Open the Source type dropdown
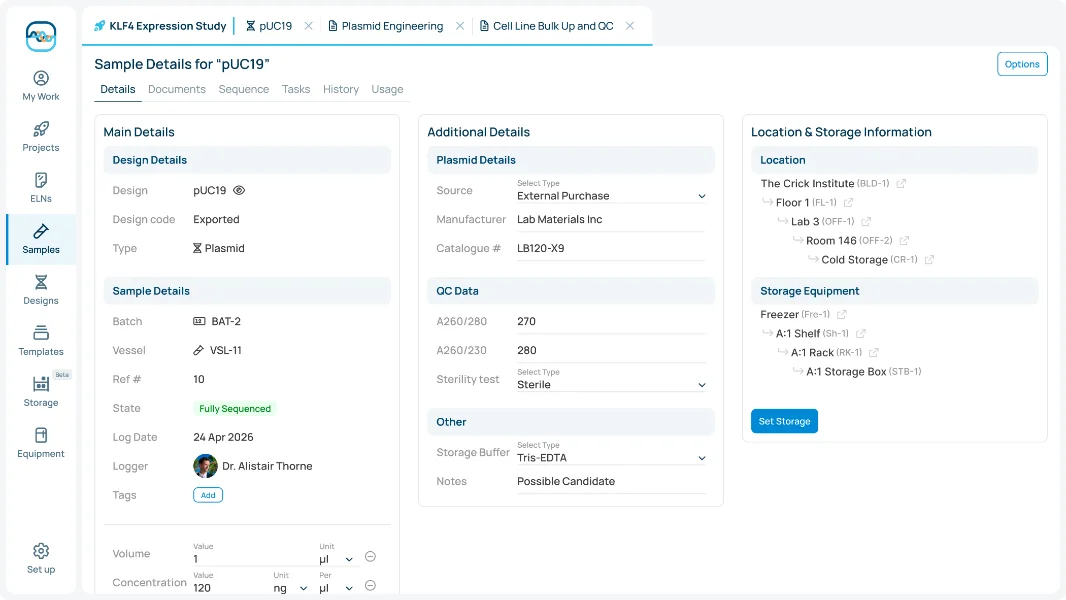 [x=611, y=192]
